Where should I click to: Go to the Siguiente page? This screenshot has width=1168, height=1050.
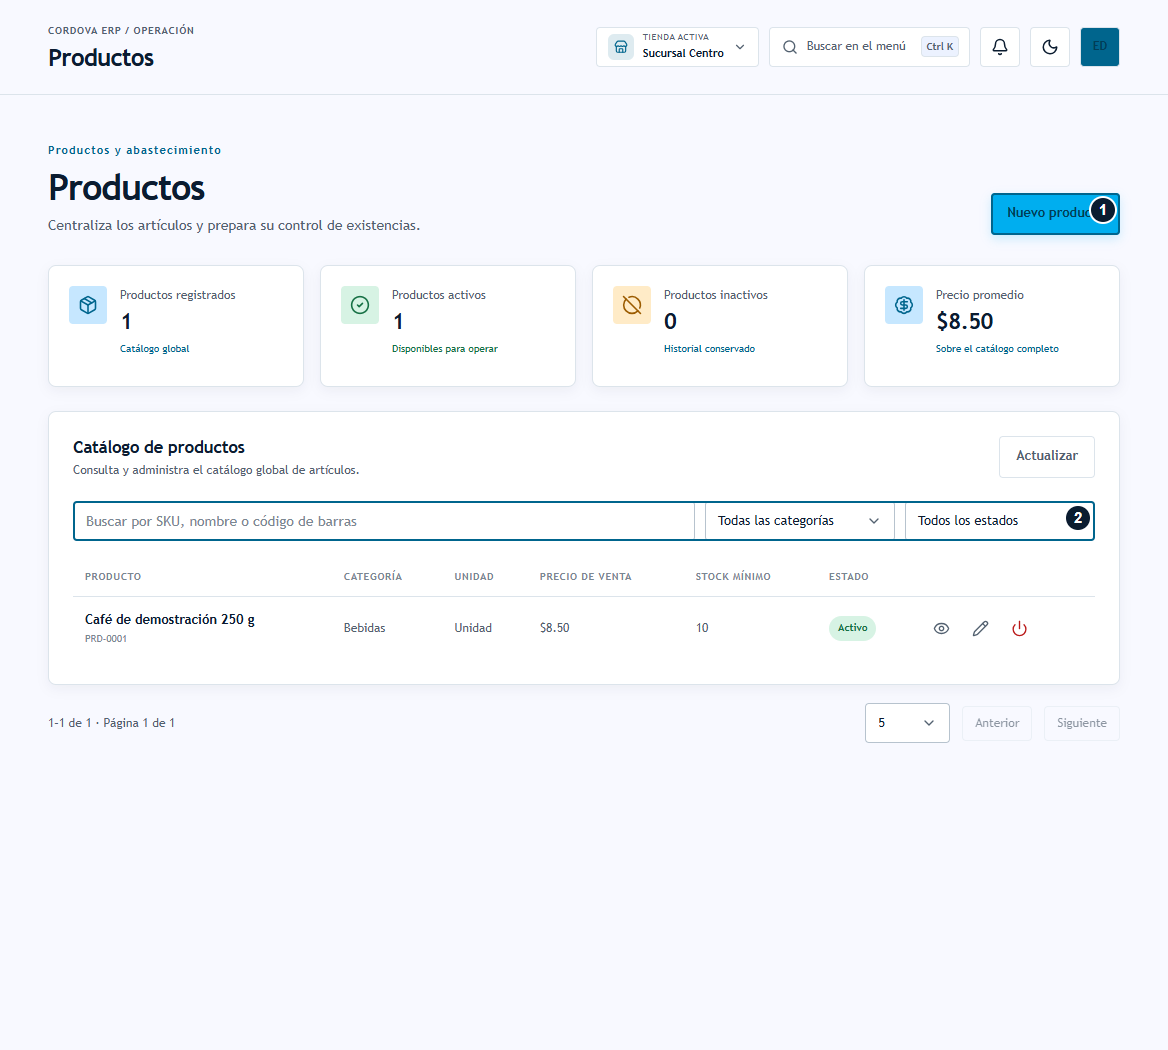pos(1082,723)
